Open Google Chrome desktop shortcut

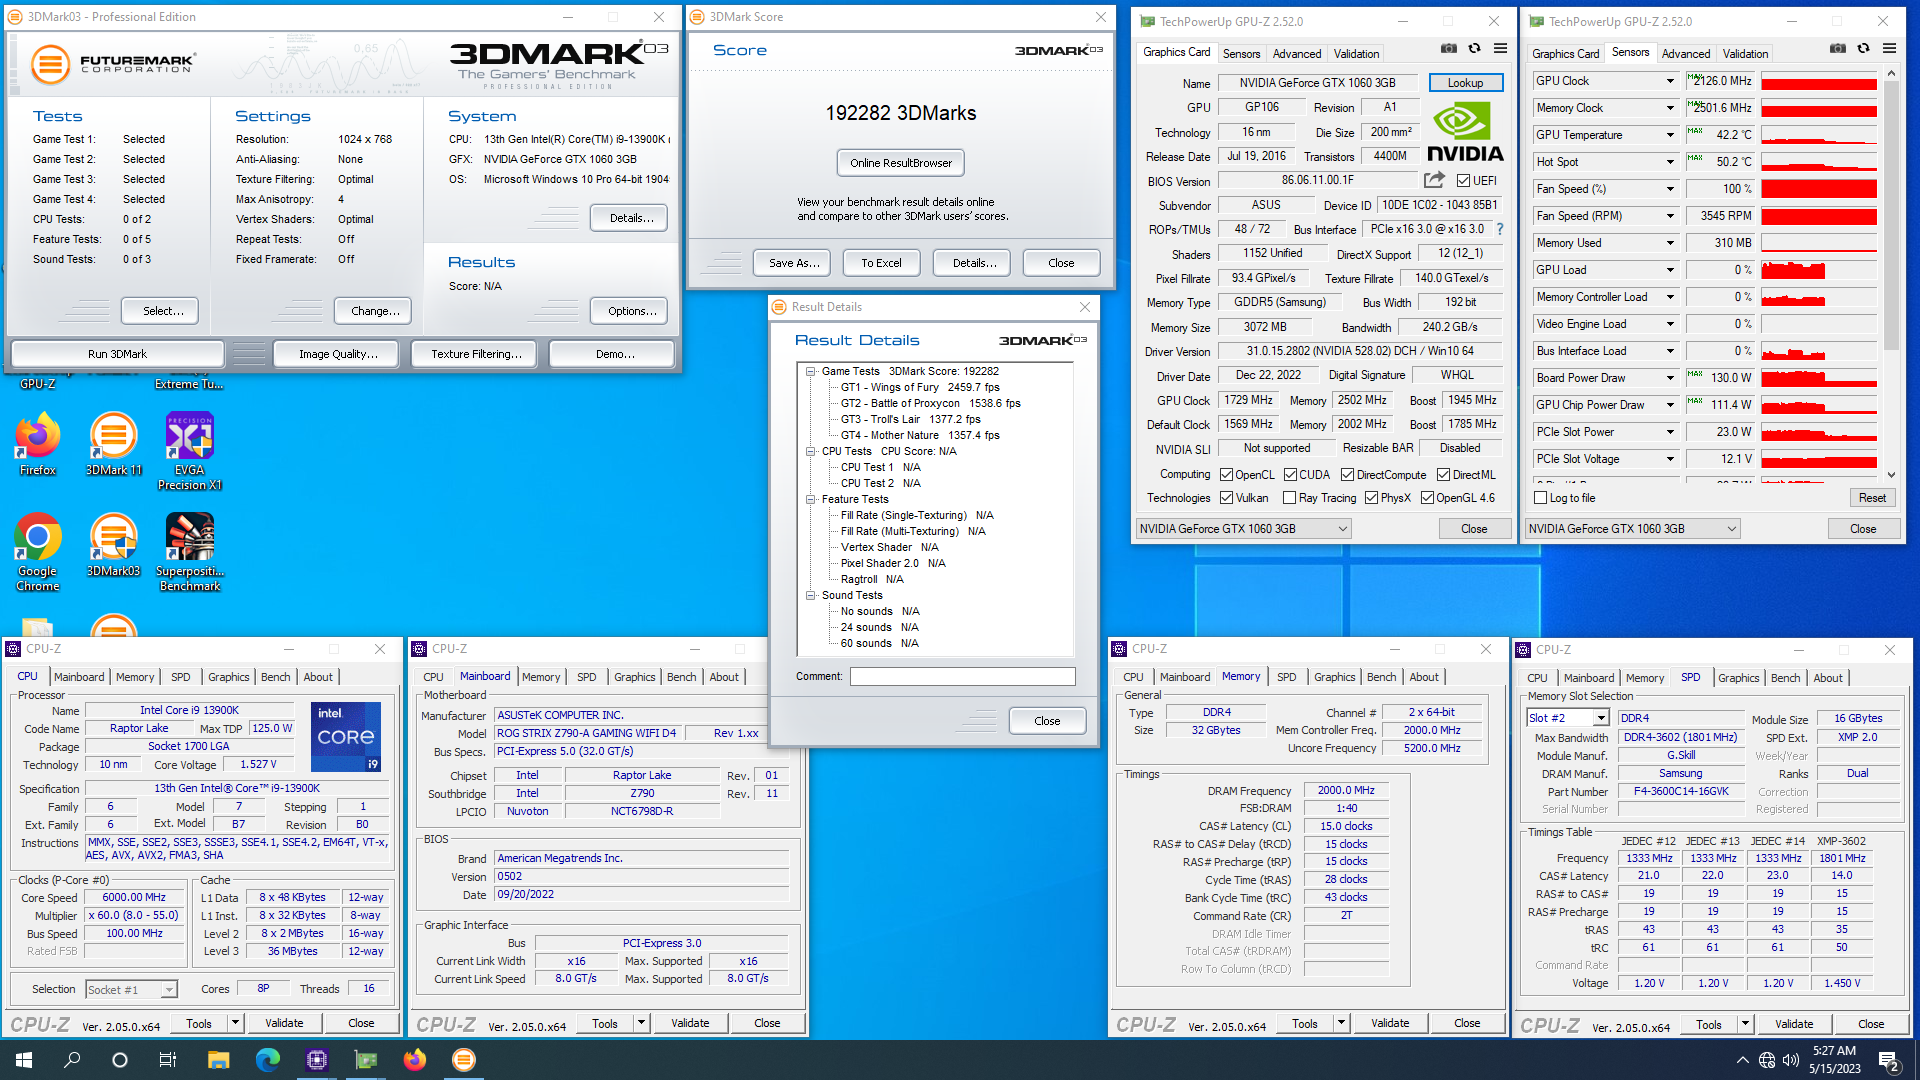[38, 553]
